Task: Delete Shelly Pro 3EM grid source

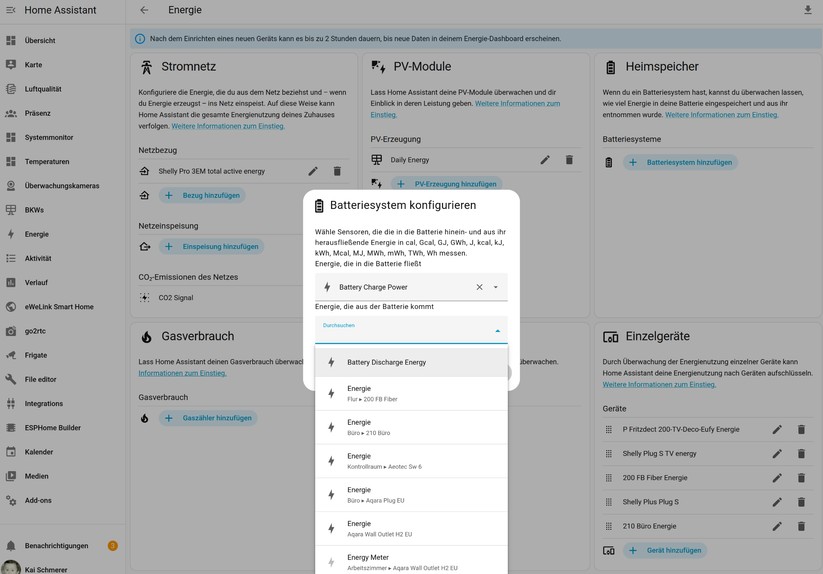Action: (x=337, y=171)
